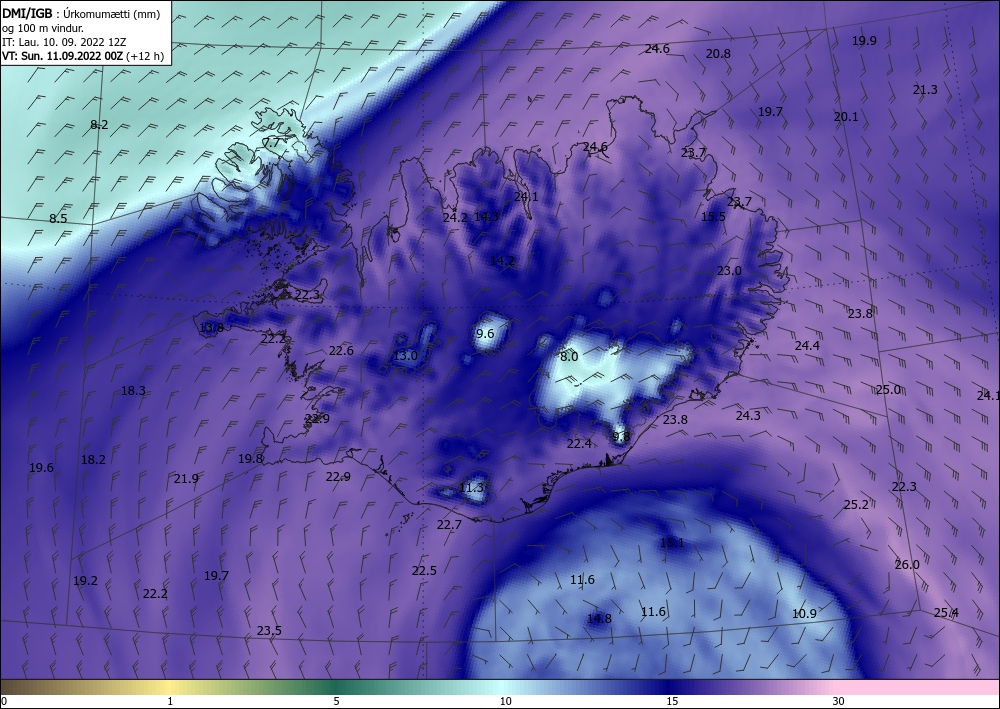Click the '(+12 h)' forecast offset text
Screen dimensions: 1000x709
tap(145, 56)
